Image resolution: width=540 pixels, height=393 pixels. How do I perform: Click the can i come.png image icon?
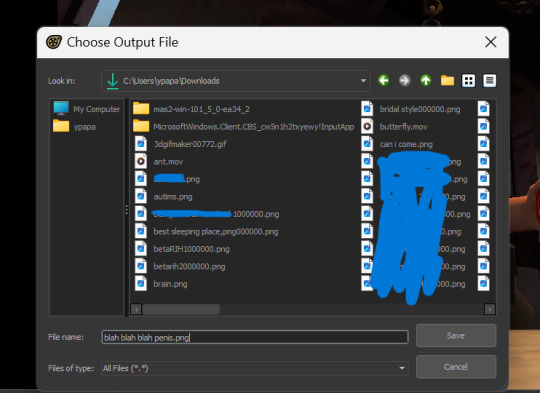[367, 144]
